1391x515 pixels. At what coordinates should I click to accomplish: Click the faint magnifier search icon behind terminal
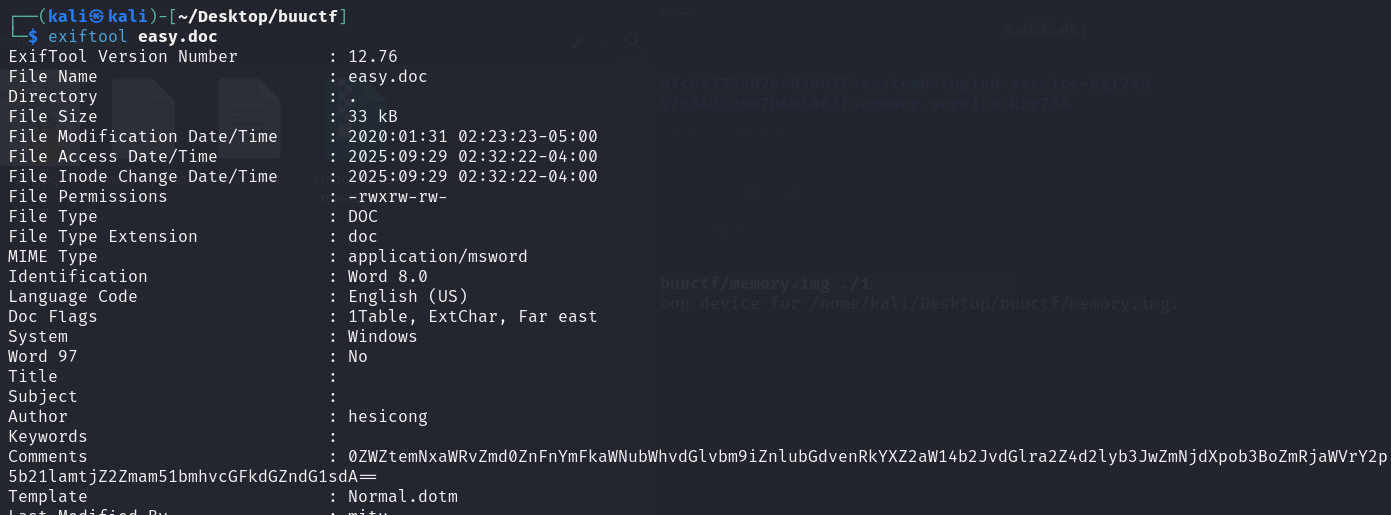point(632,41)
